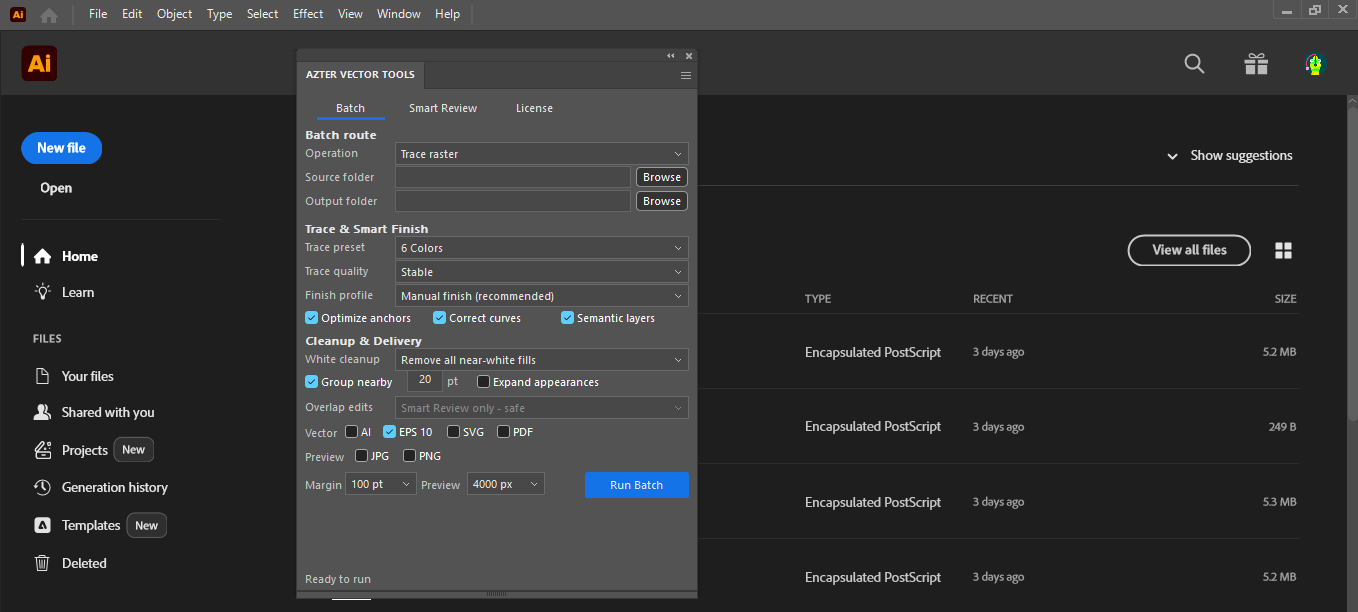Image resolution: width=1358 pixels, height=612 pixels.
Task: Open the Effect menu
Action: (x=308, y=14)
